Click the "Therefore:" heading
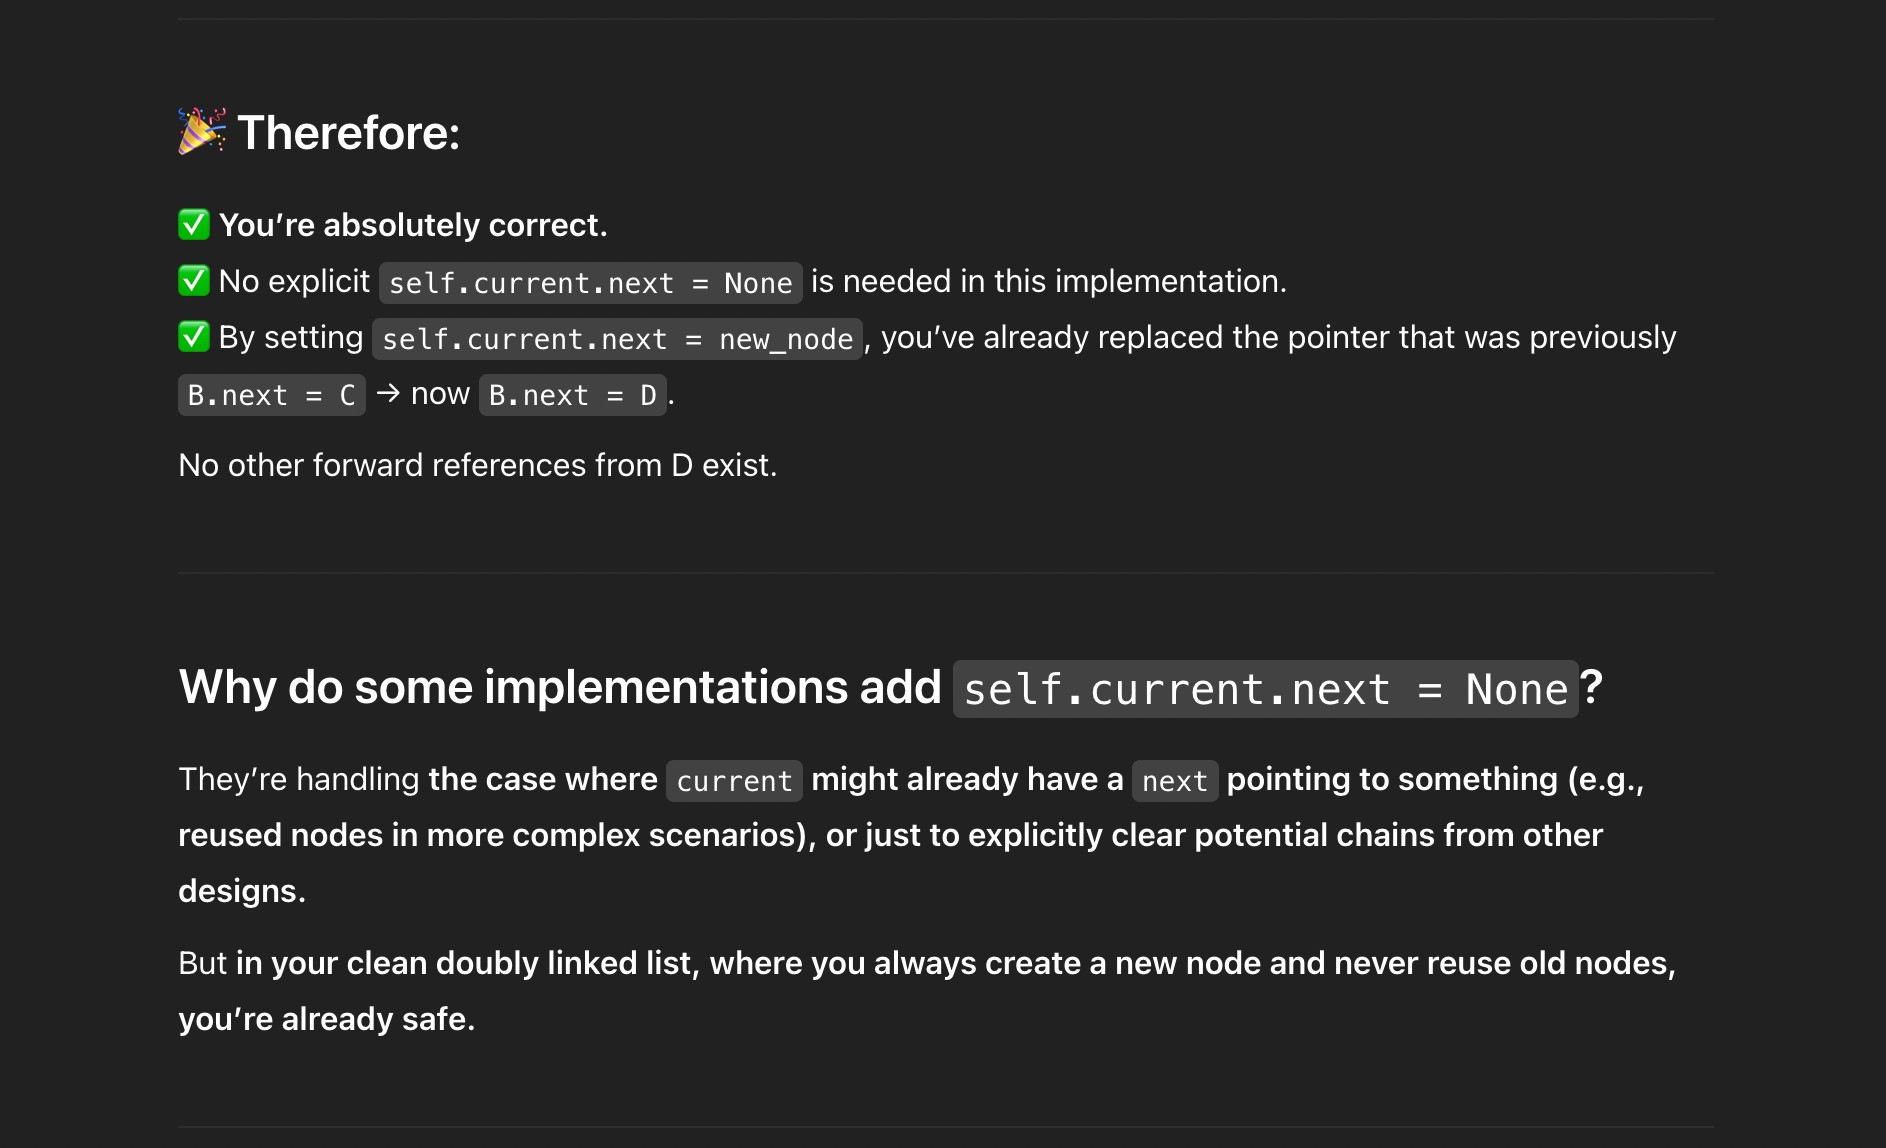This screenshot has width=1886, height=1148. (348, 132)
